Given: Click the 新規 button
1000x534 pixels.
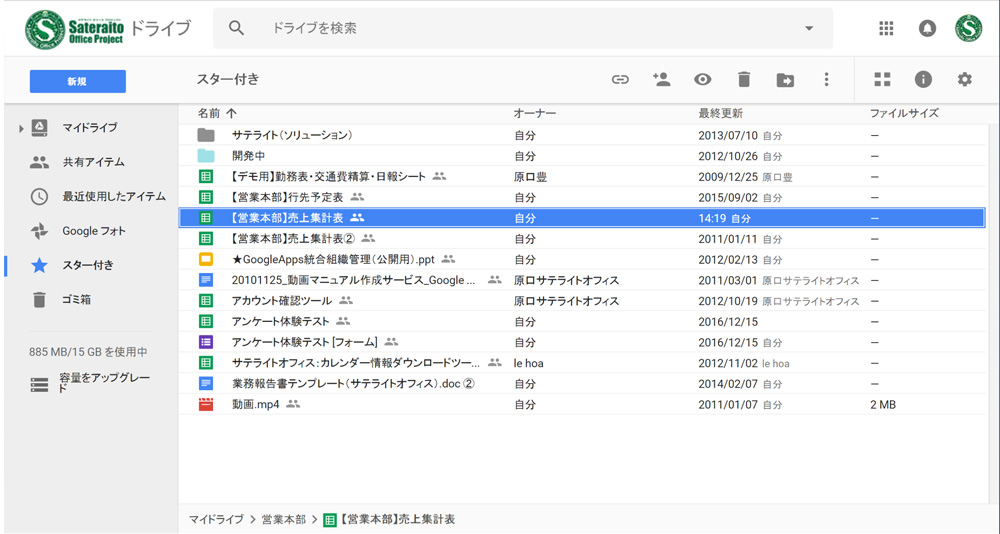Looking at the screenshot, I should [x=78, y=82].
